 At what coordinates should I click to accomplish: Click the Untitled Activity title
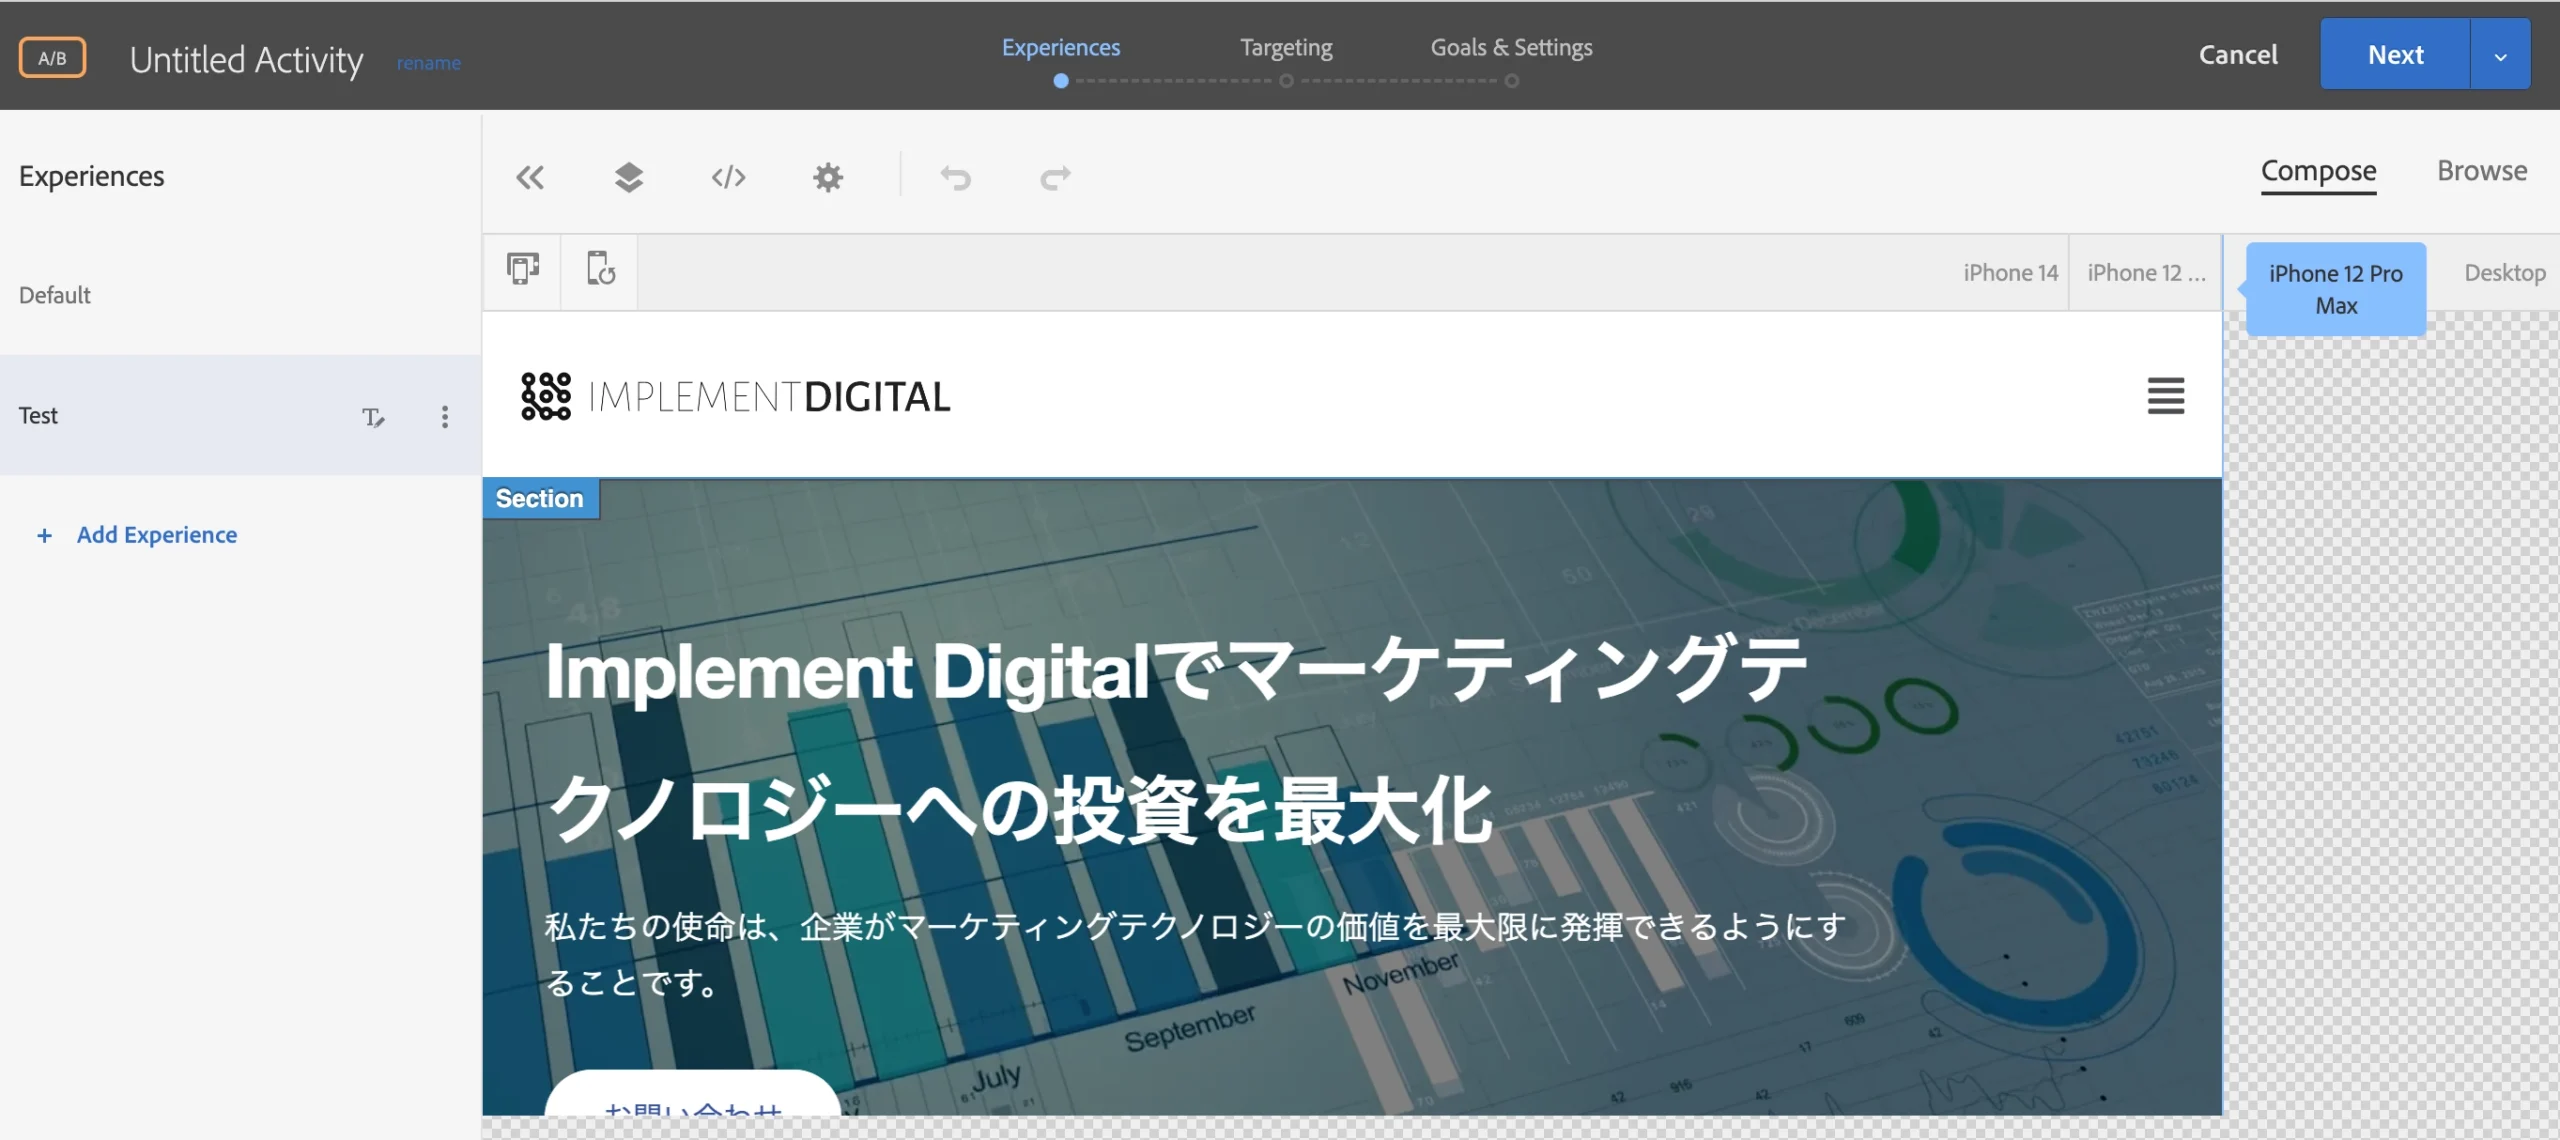click(246, 60)
